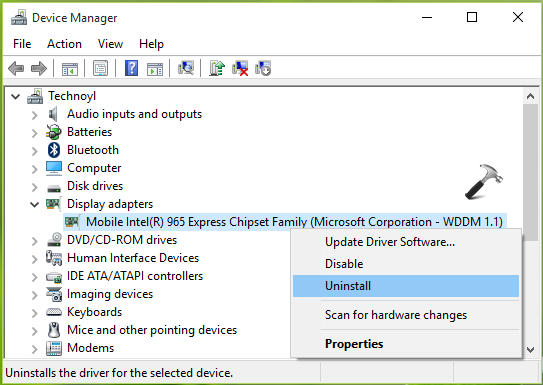Viewport: 543px width, 385px height.
Task: Open the Help menu
Action: [x=151, y=44]
